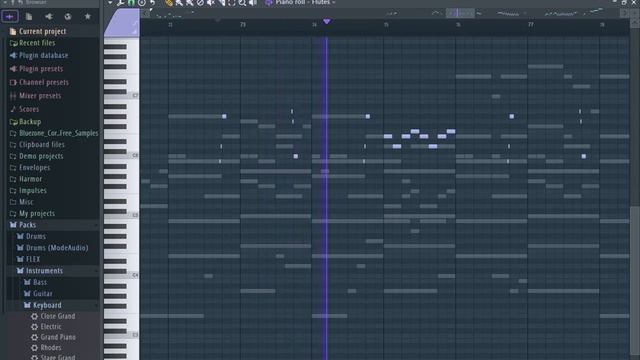The image size is (640, 360).
Task: Activate the Playback speaker tool
Action: pyautogui.click(x=253, y=2)
